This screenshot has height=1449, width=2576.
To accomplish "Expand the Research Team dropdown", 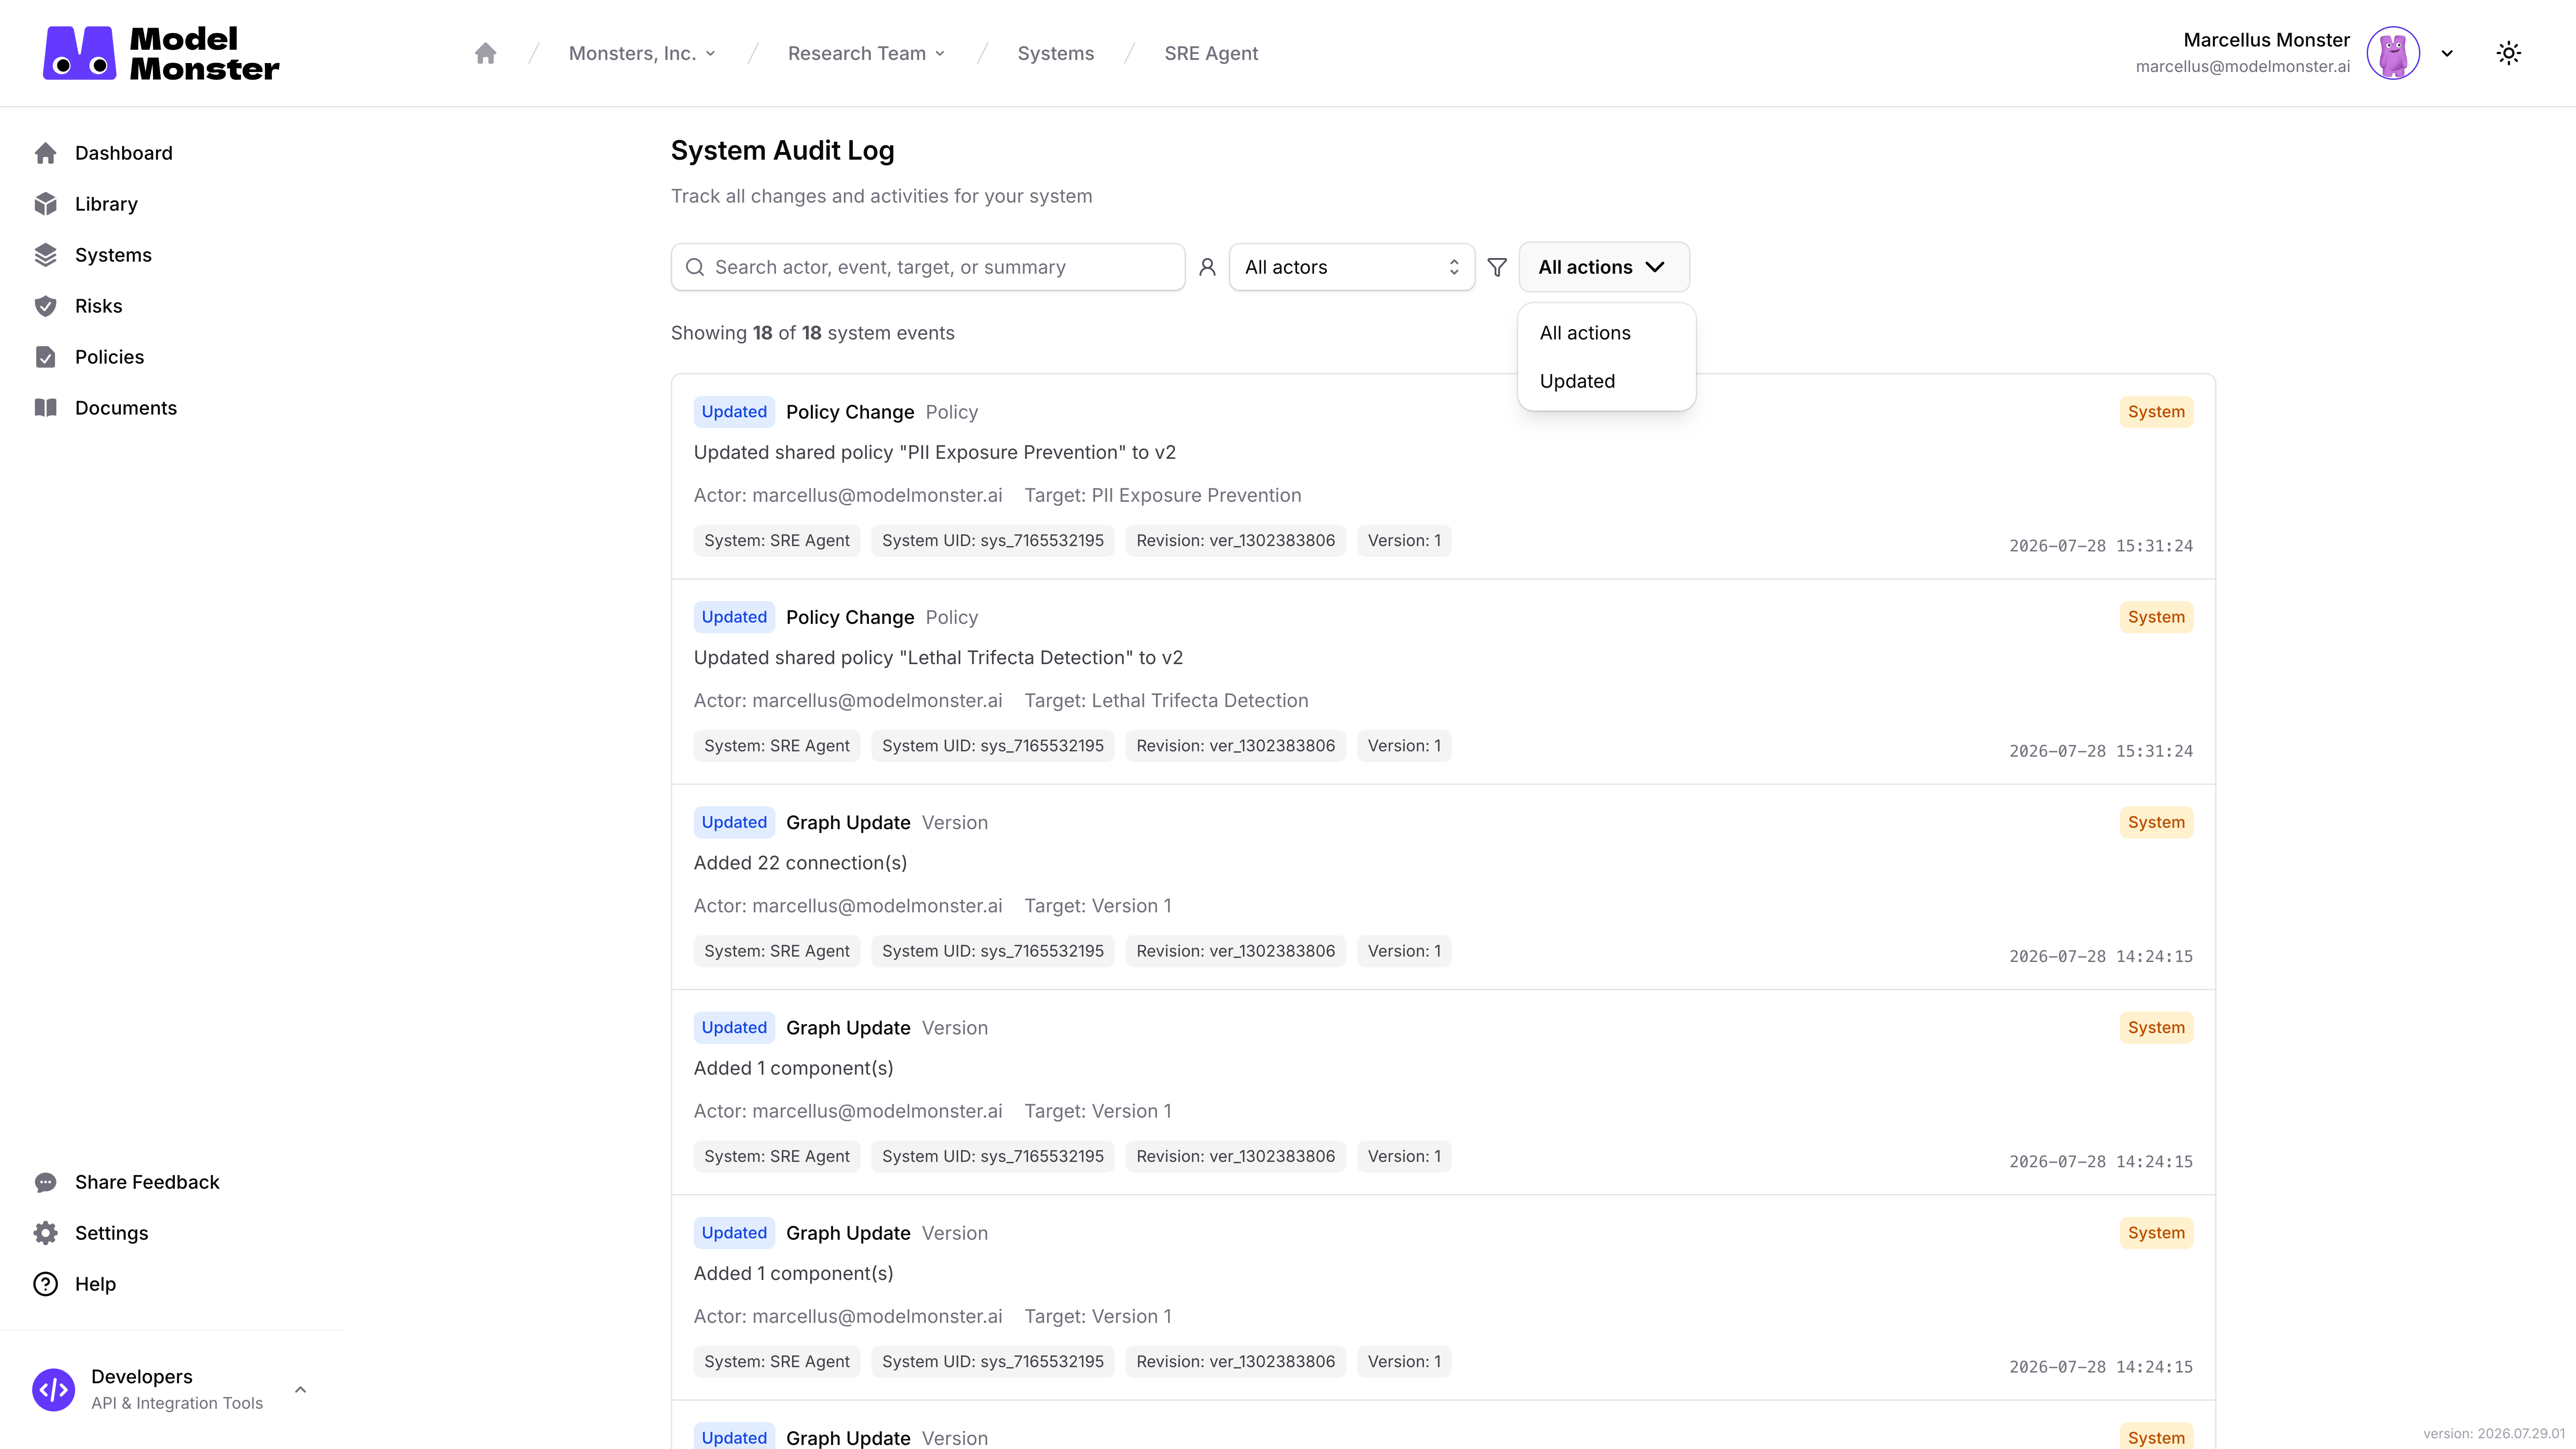I will tap(866, 53).
